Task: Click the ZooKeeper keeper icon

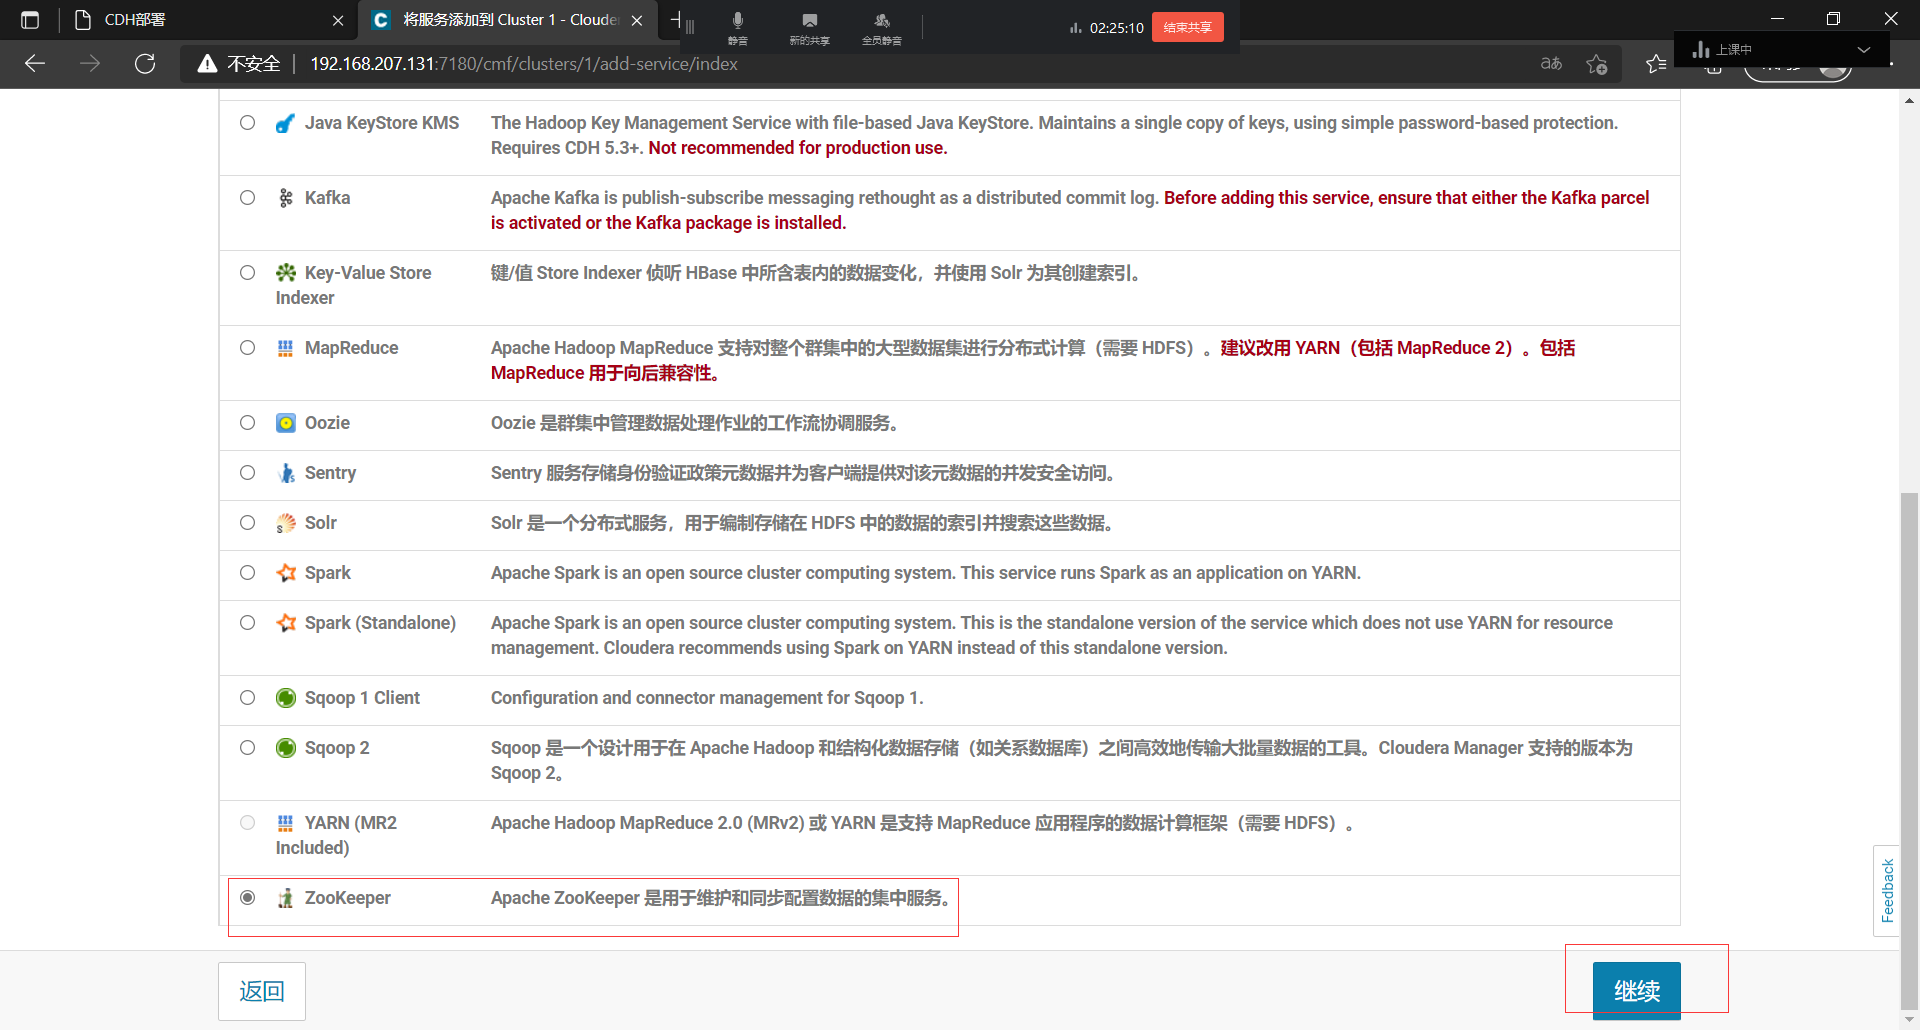Action: (286, 898)
